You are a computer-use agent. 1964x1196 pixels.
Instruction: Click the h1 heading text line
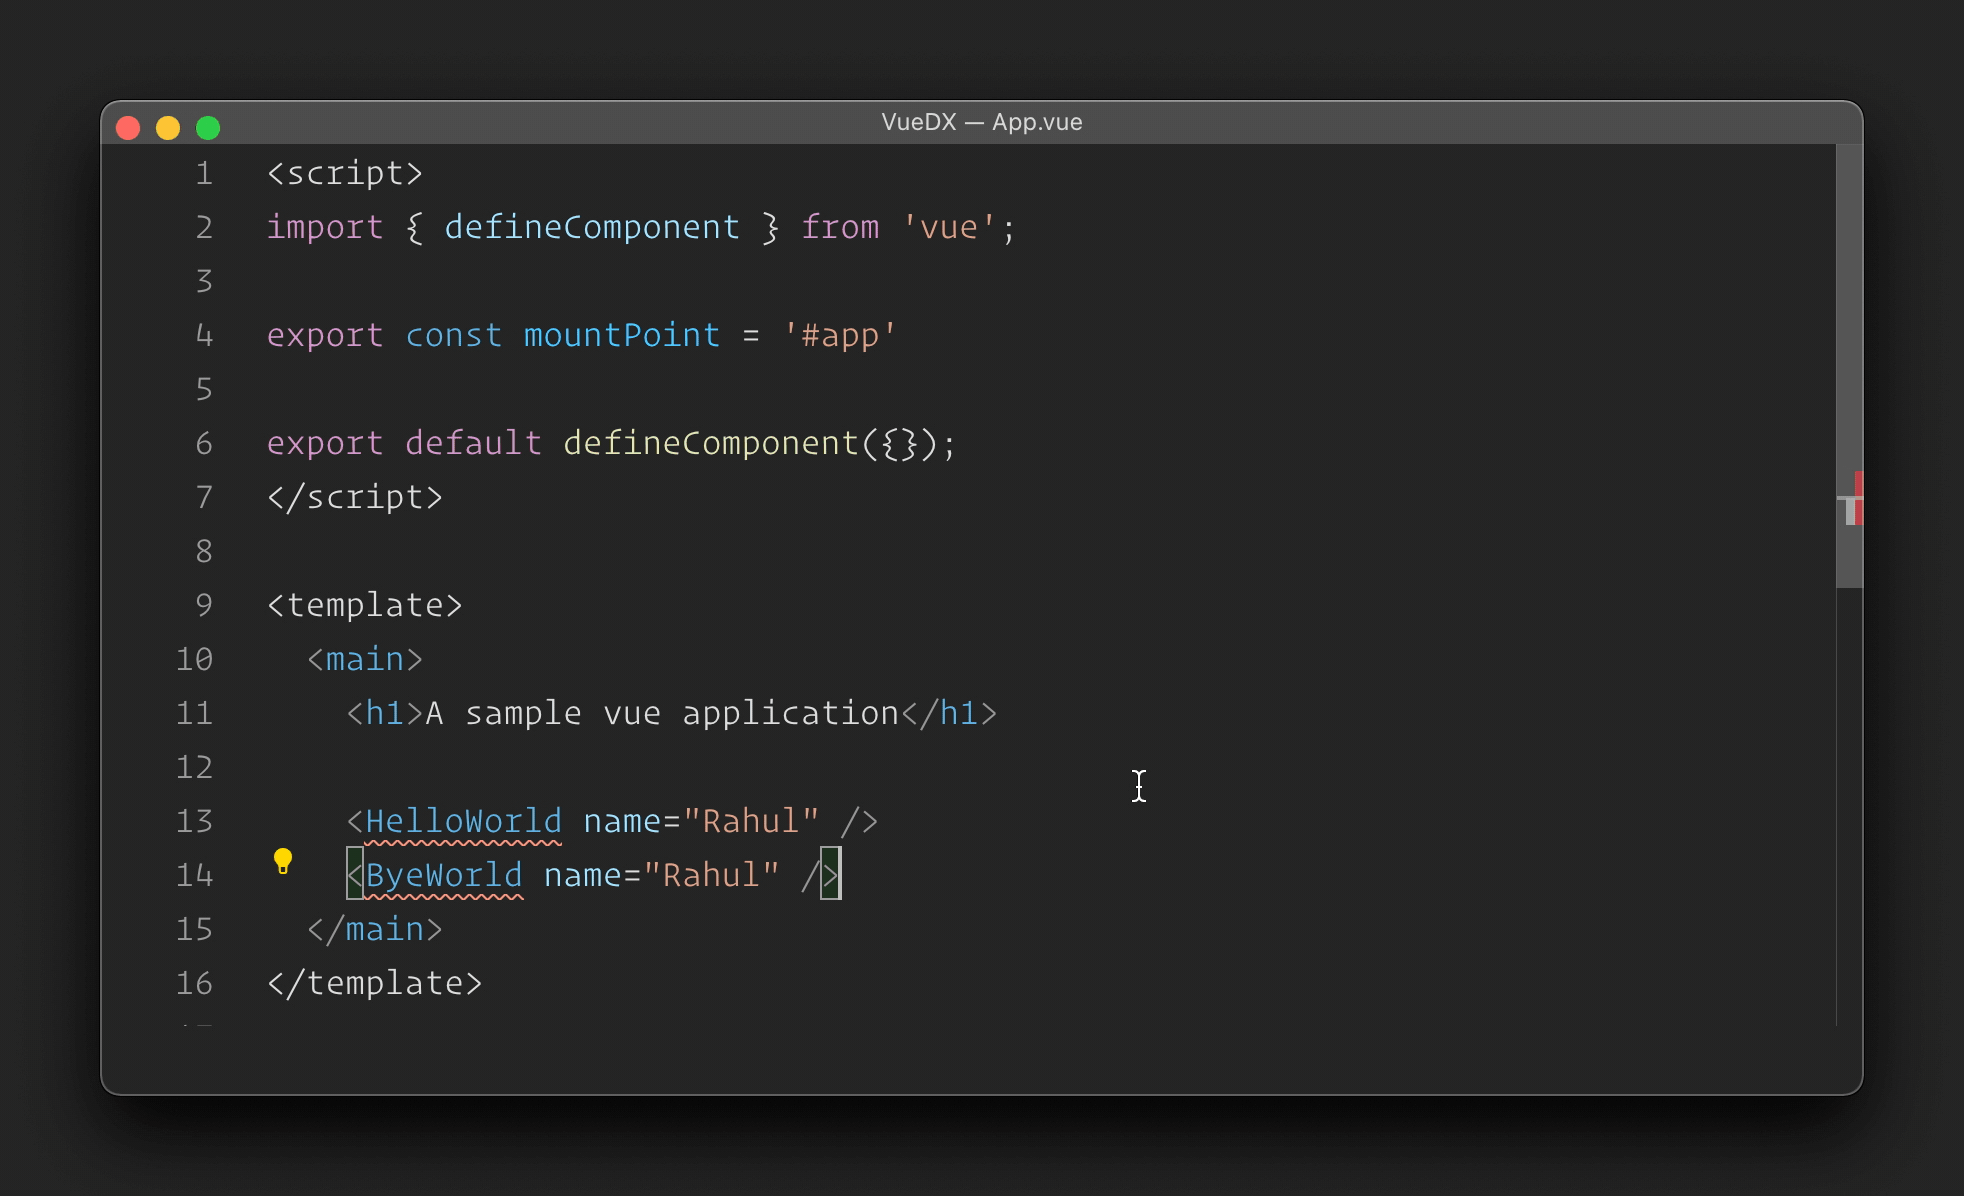pyautogui.click(x=661, y=713)
